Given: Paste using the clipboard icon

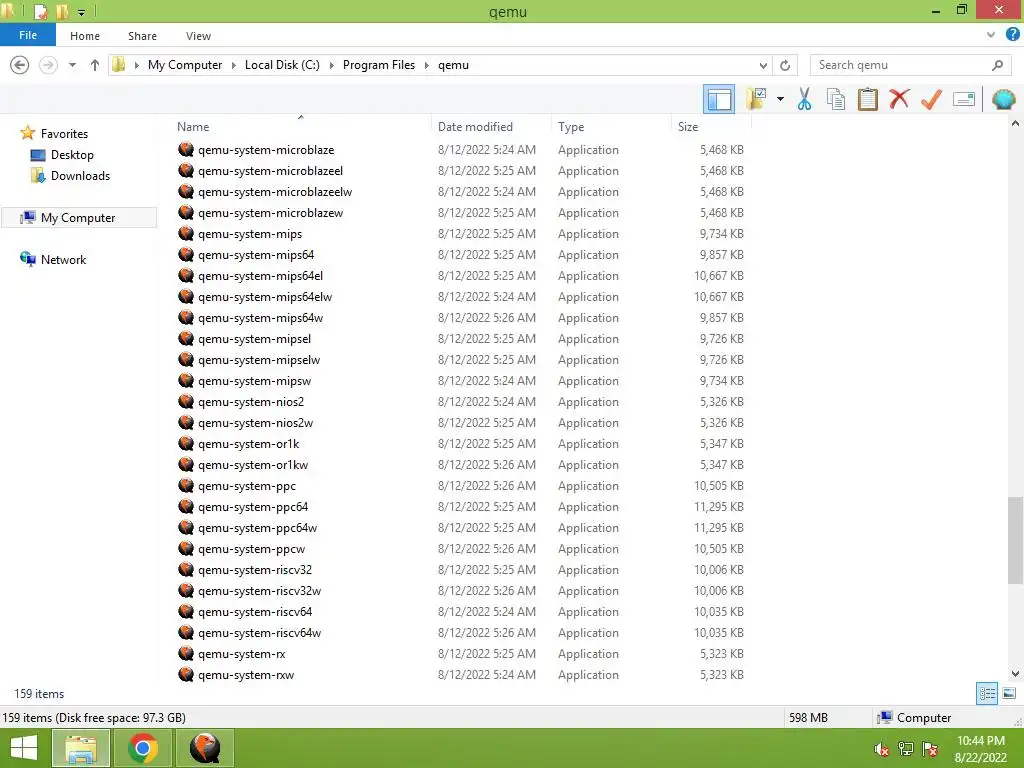Looking at the screenshot, I should 867,99.
